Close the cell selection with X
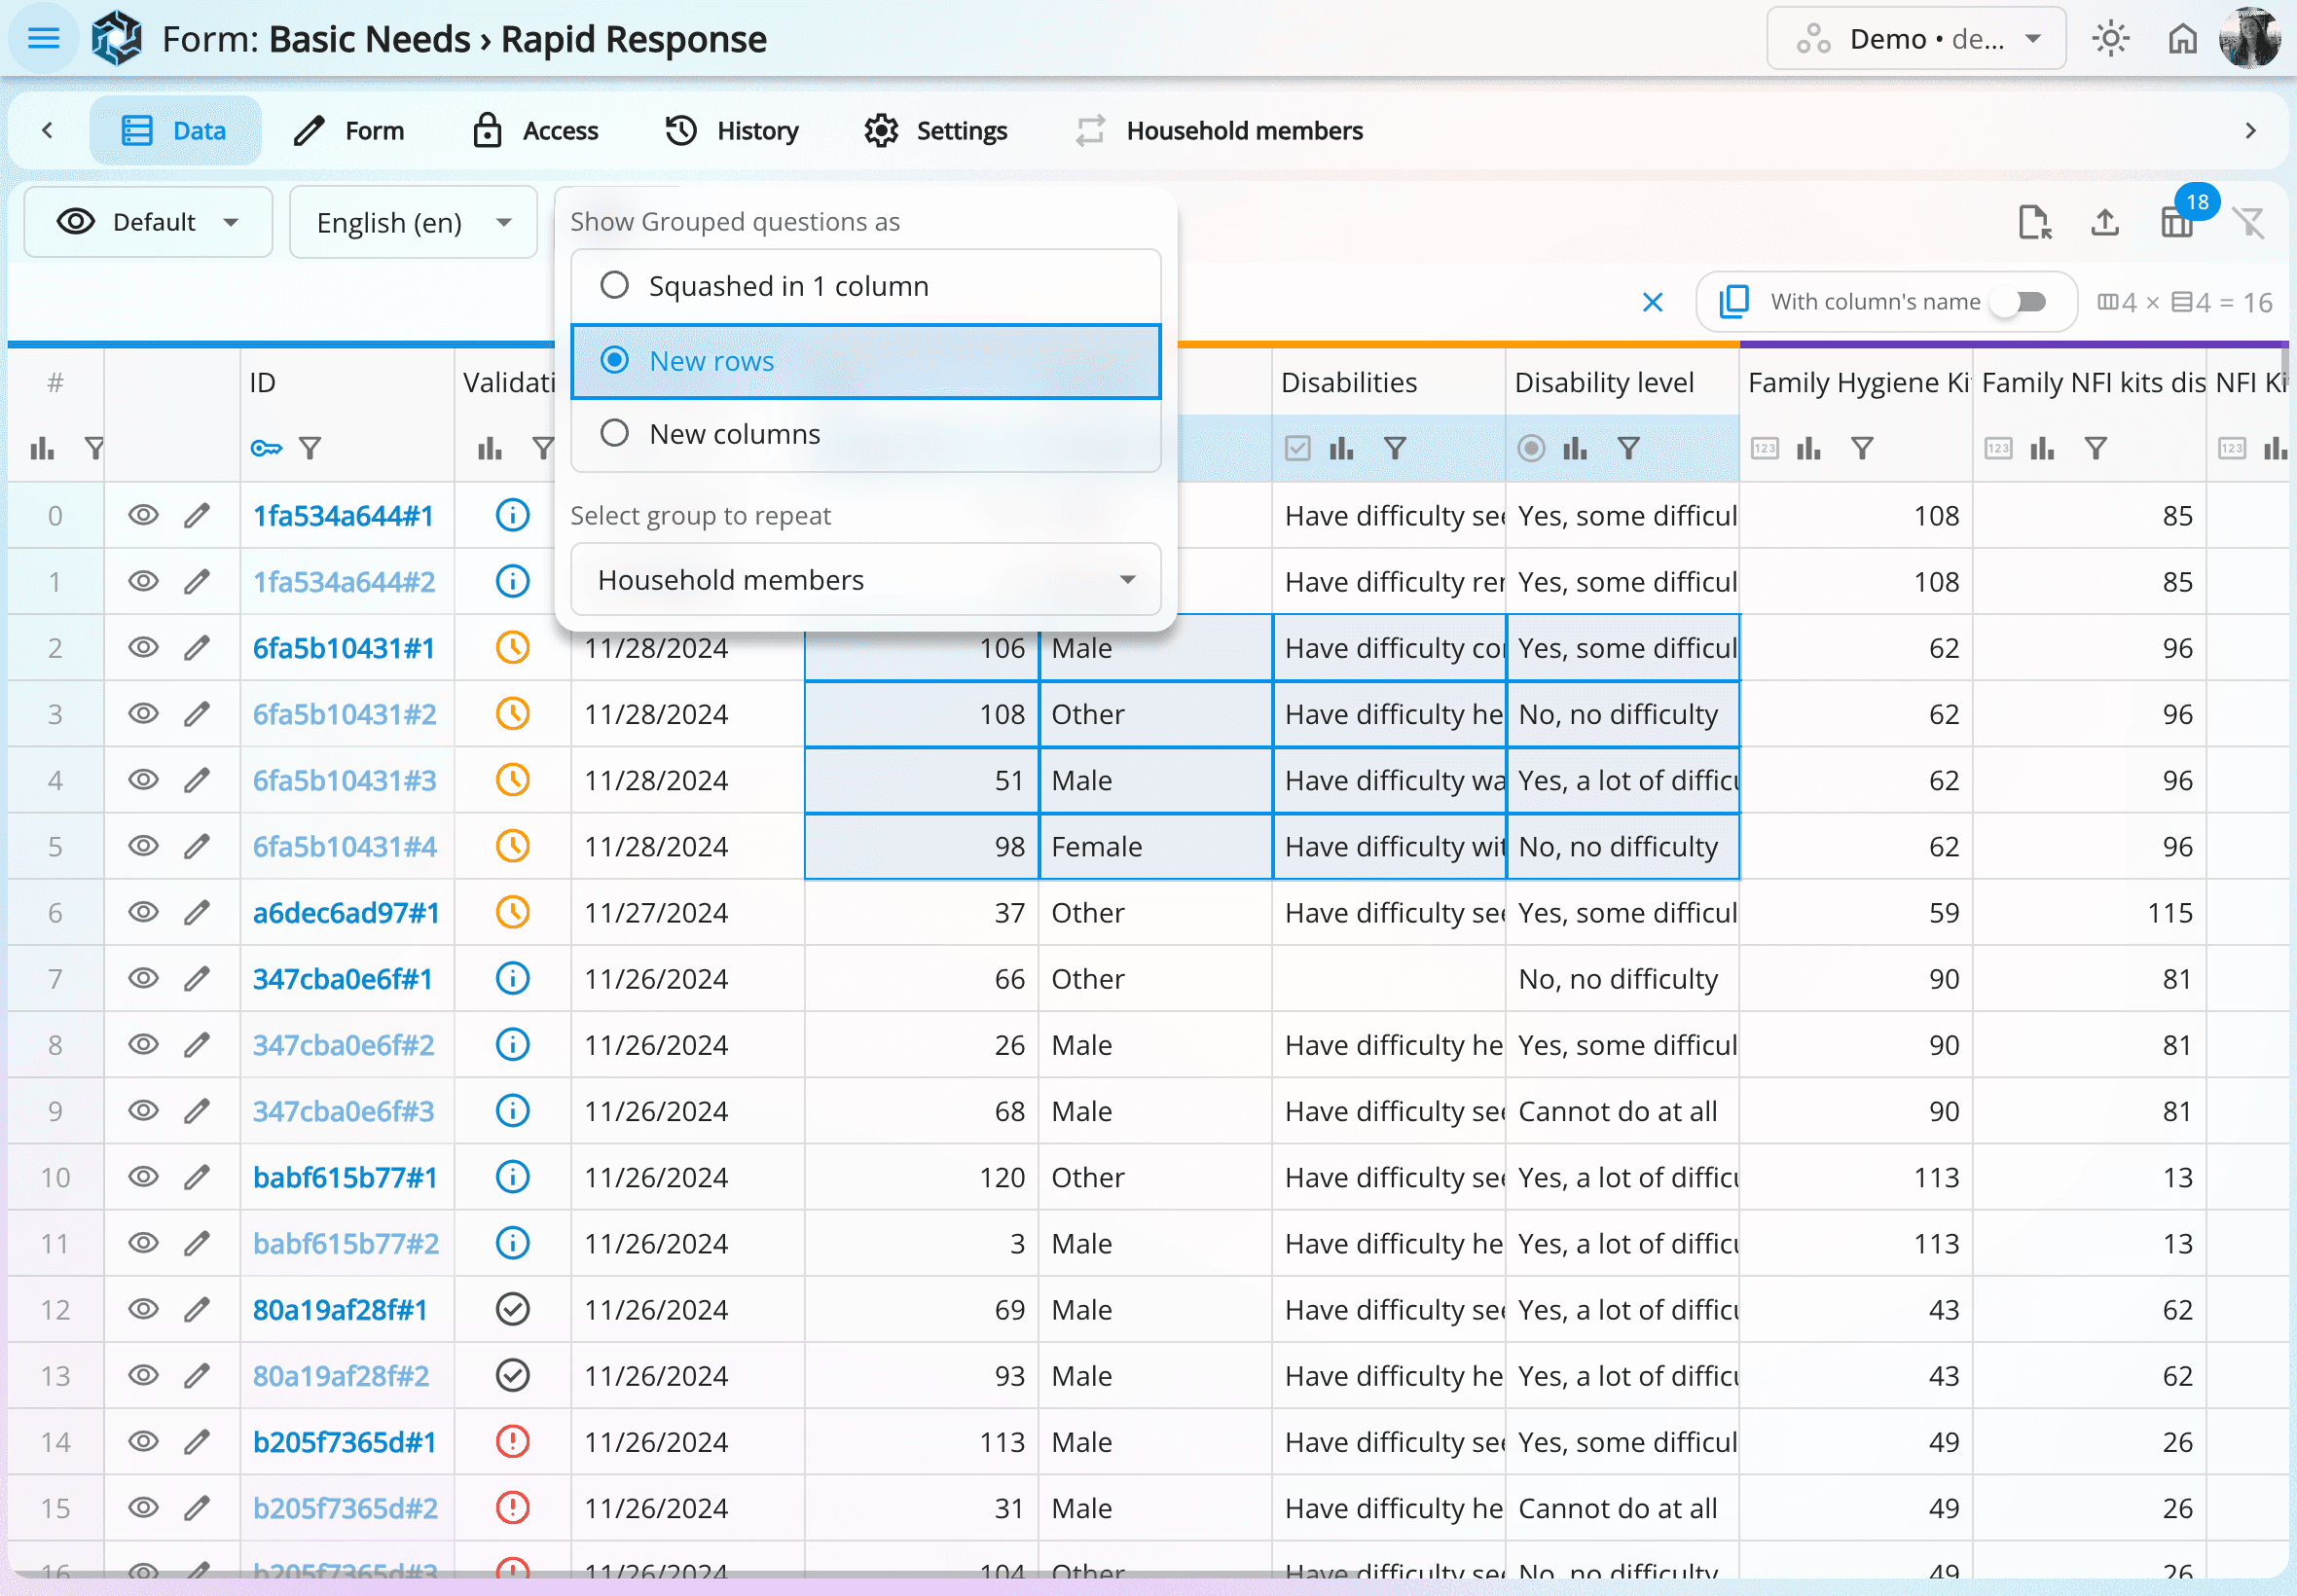This screenshot has width=2297, height=1596. point(1652,302)
